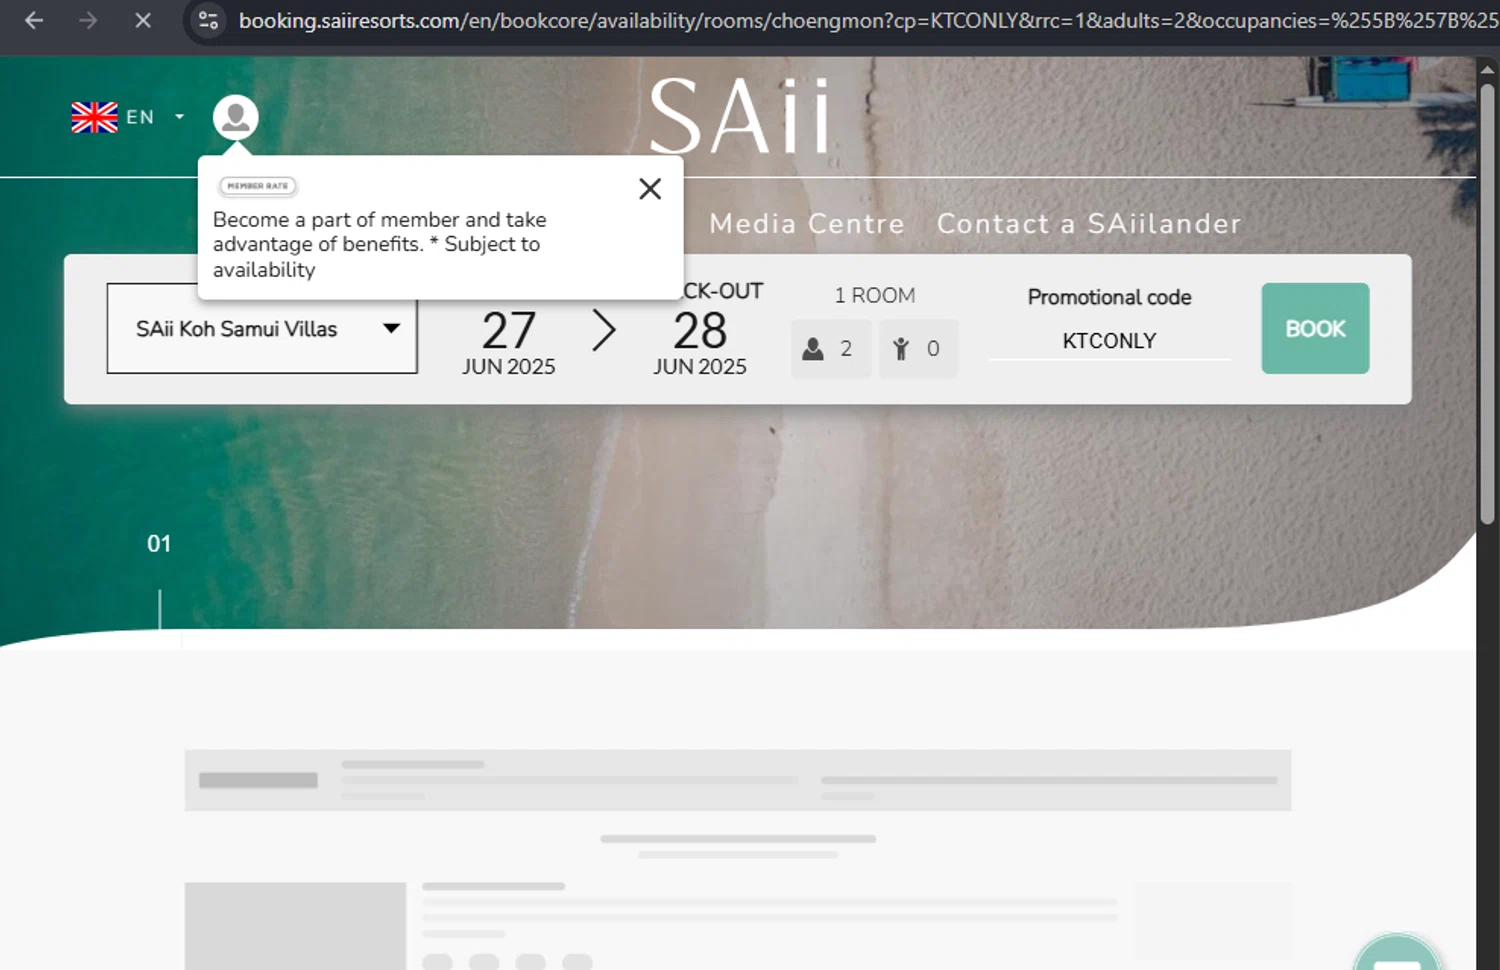
Task: Click the 1 ROOM label
Action: pos(875,295)
